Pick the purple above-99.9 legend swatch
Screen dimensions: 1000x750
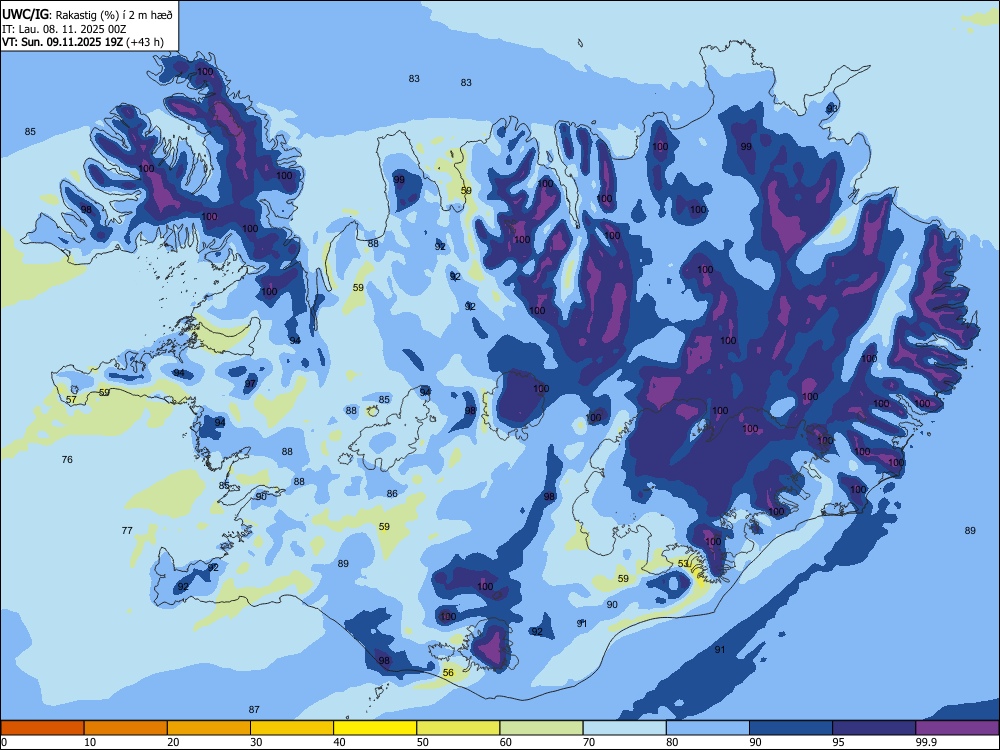click(x=957, y=728)
